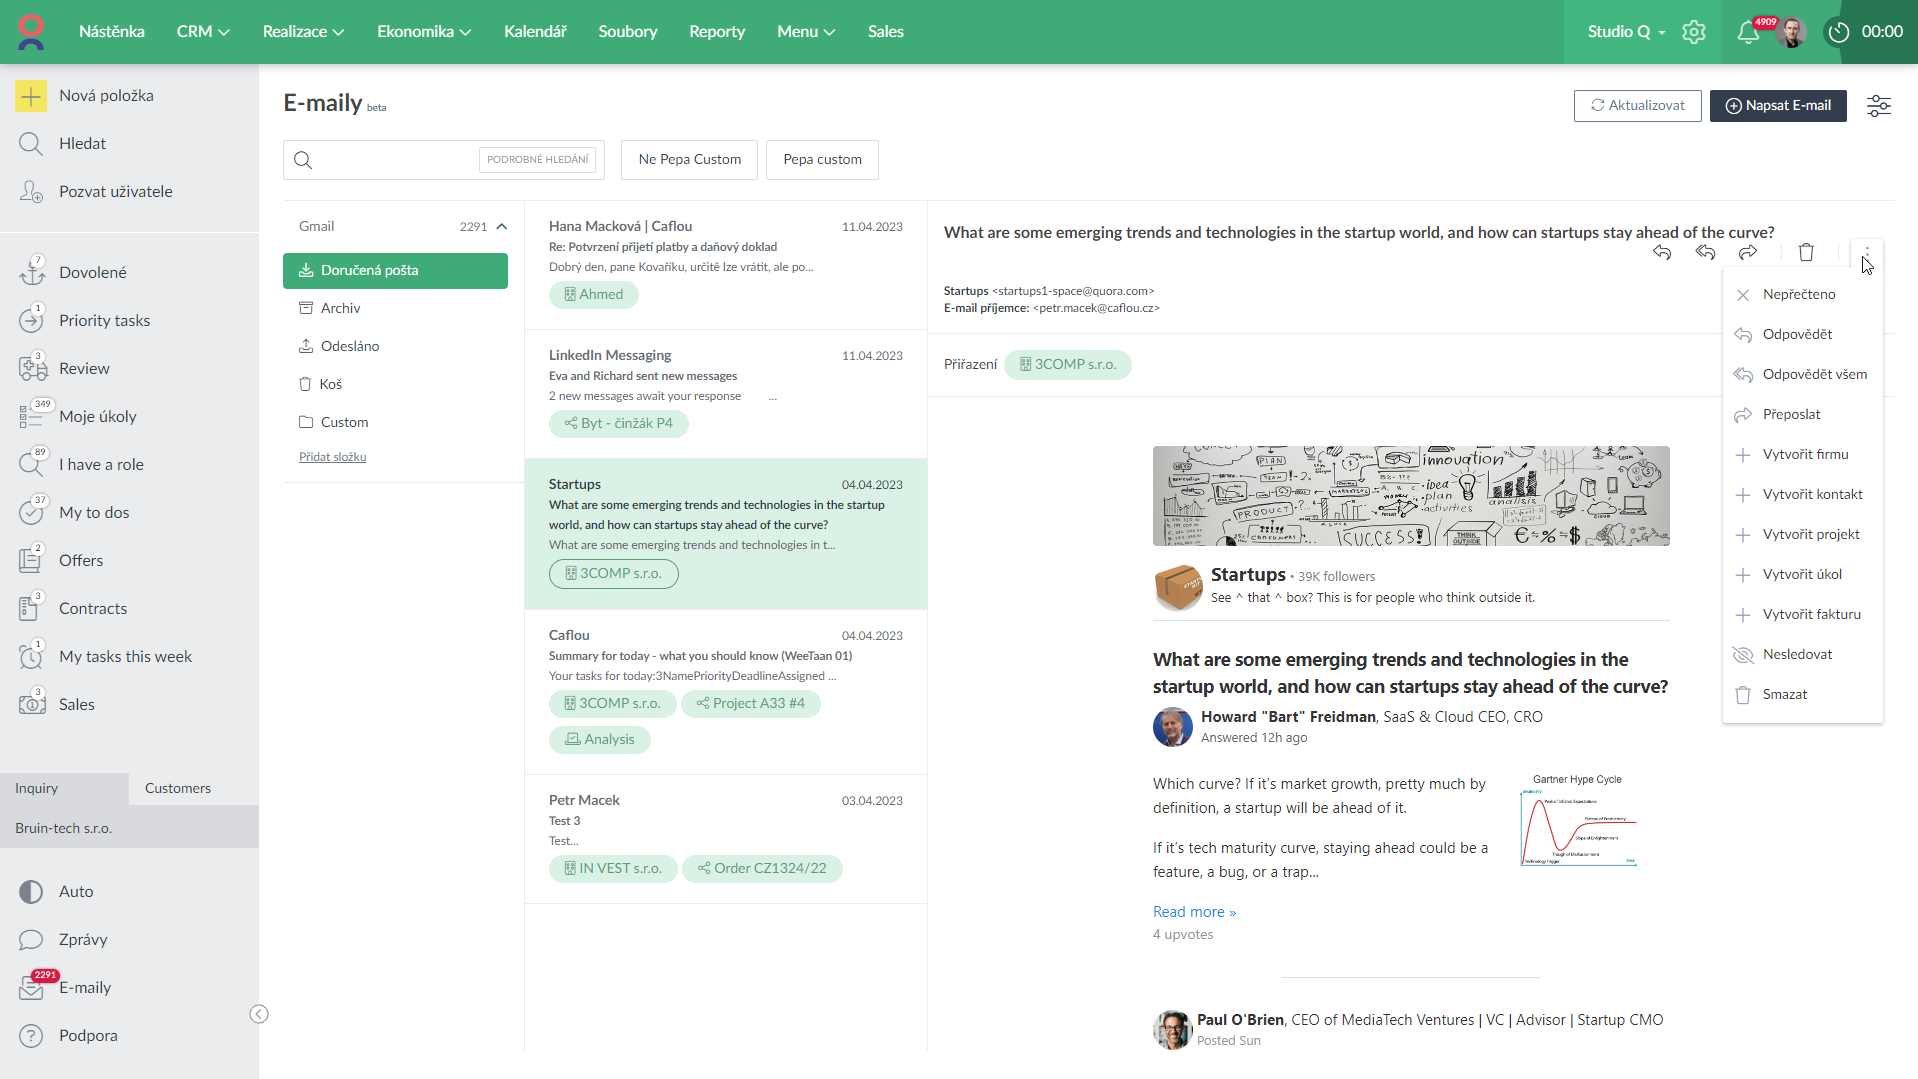
Task: Open the notifications bell icon
Action: 1748,32
